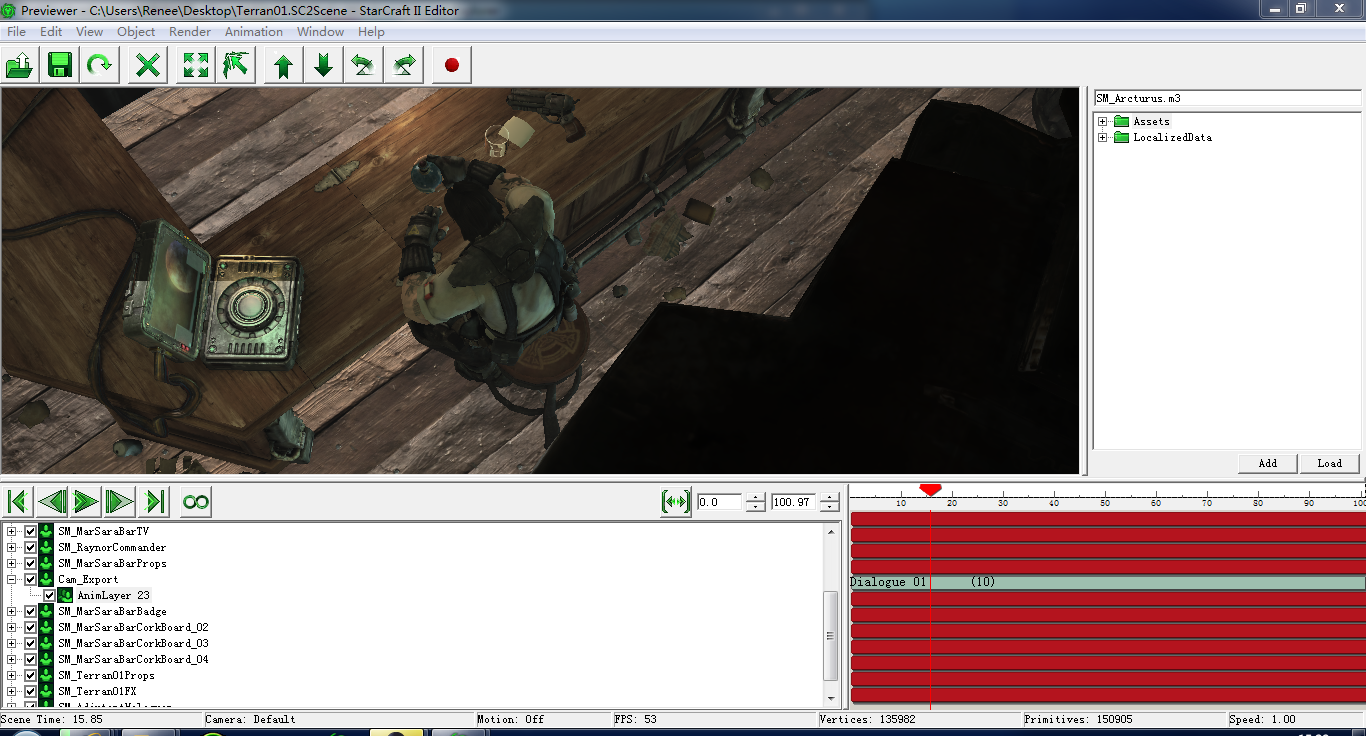Uncheck the SM_Terran01Props checkbox
Image resolution: width=1366 pixels, height=736 pixels.
[x=30, y=675]
